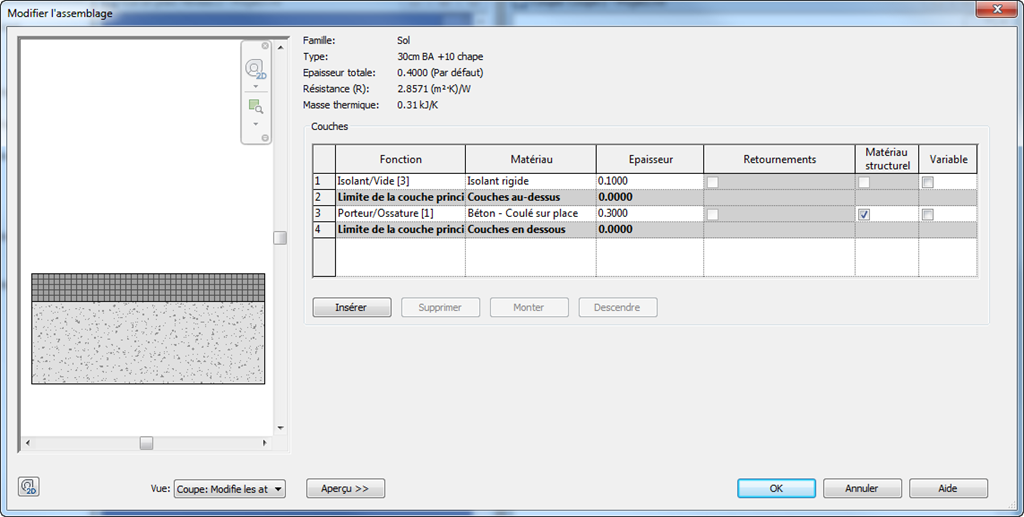The image size is (1024, 517).
Task: Close the navigation bar with its X icon
Action: [x=265, y=46]
